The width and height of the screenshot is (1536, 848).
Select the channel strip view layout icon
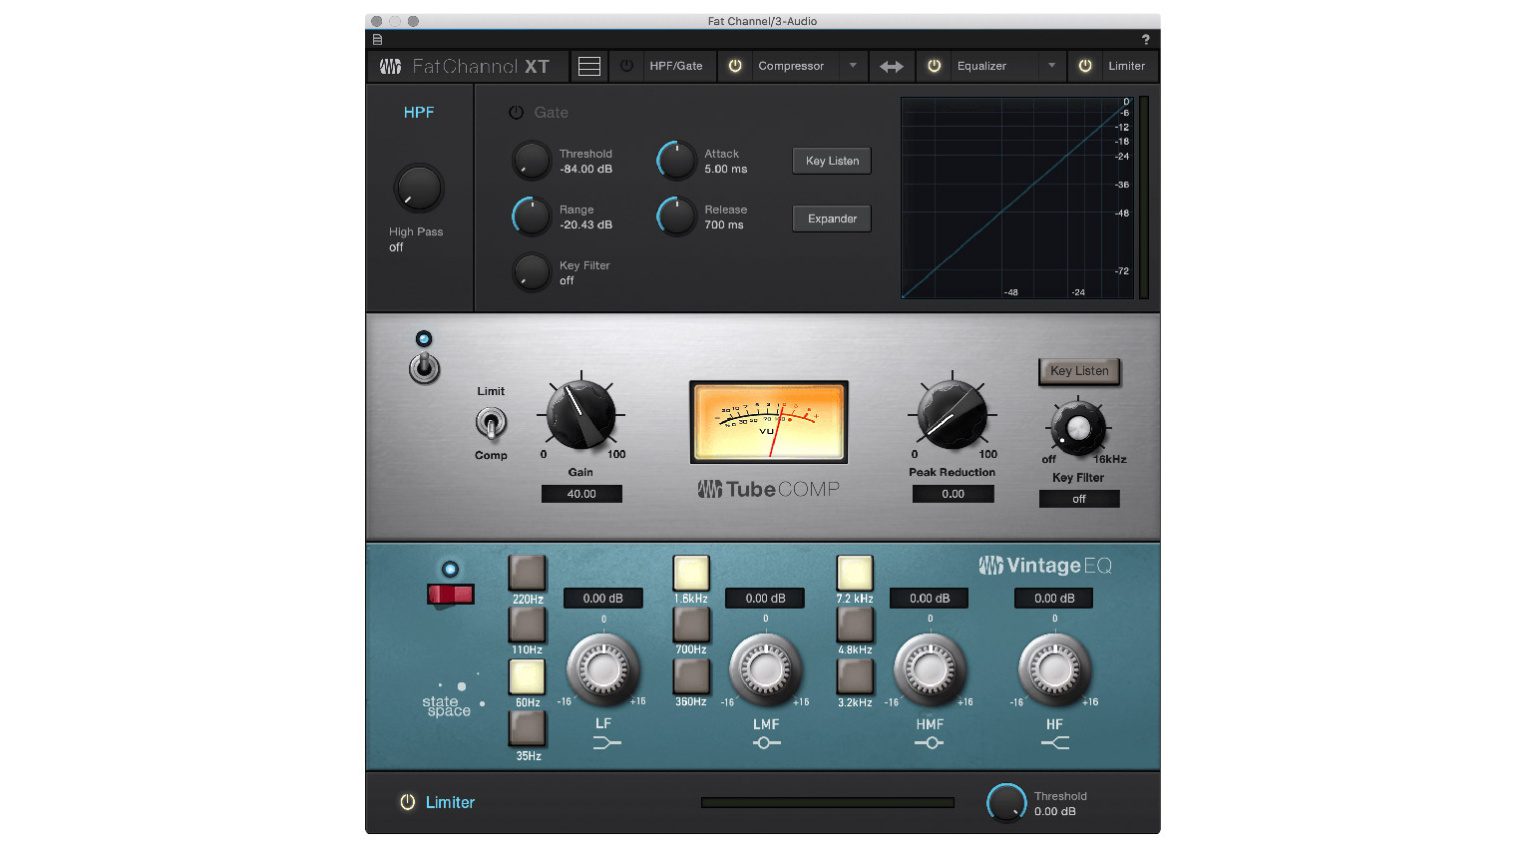tap(589, 65)
